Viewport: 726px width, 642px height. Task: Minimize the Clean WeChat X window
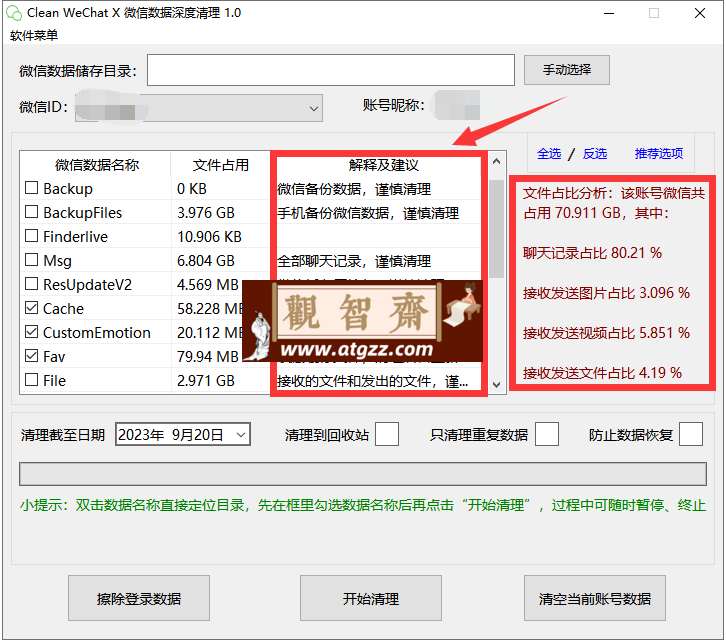point(609,13)
